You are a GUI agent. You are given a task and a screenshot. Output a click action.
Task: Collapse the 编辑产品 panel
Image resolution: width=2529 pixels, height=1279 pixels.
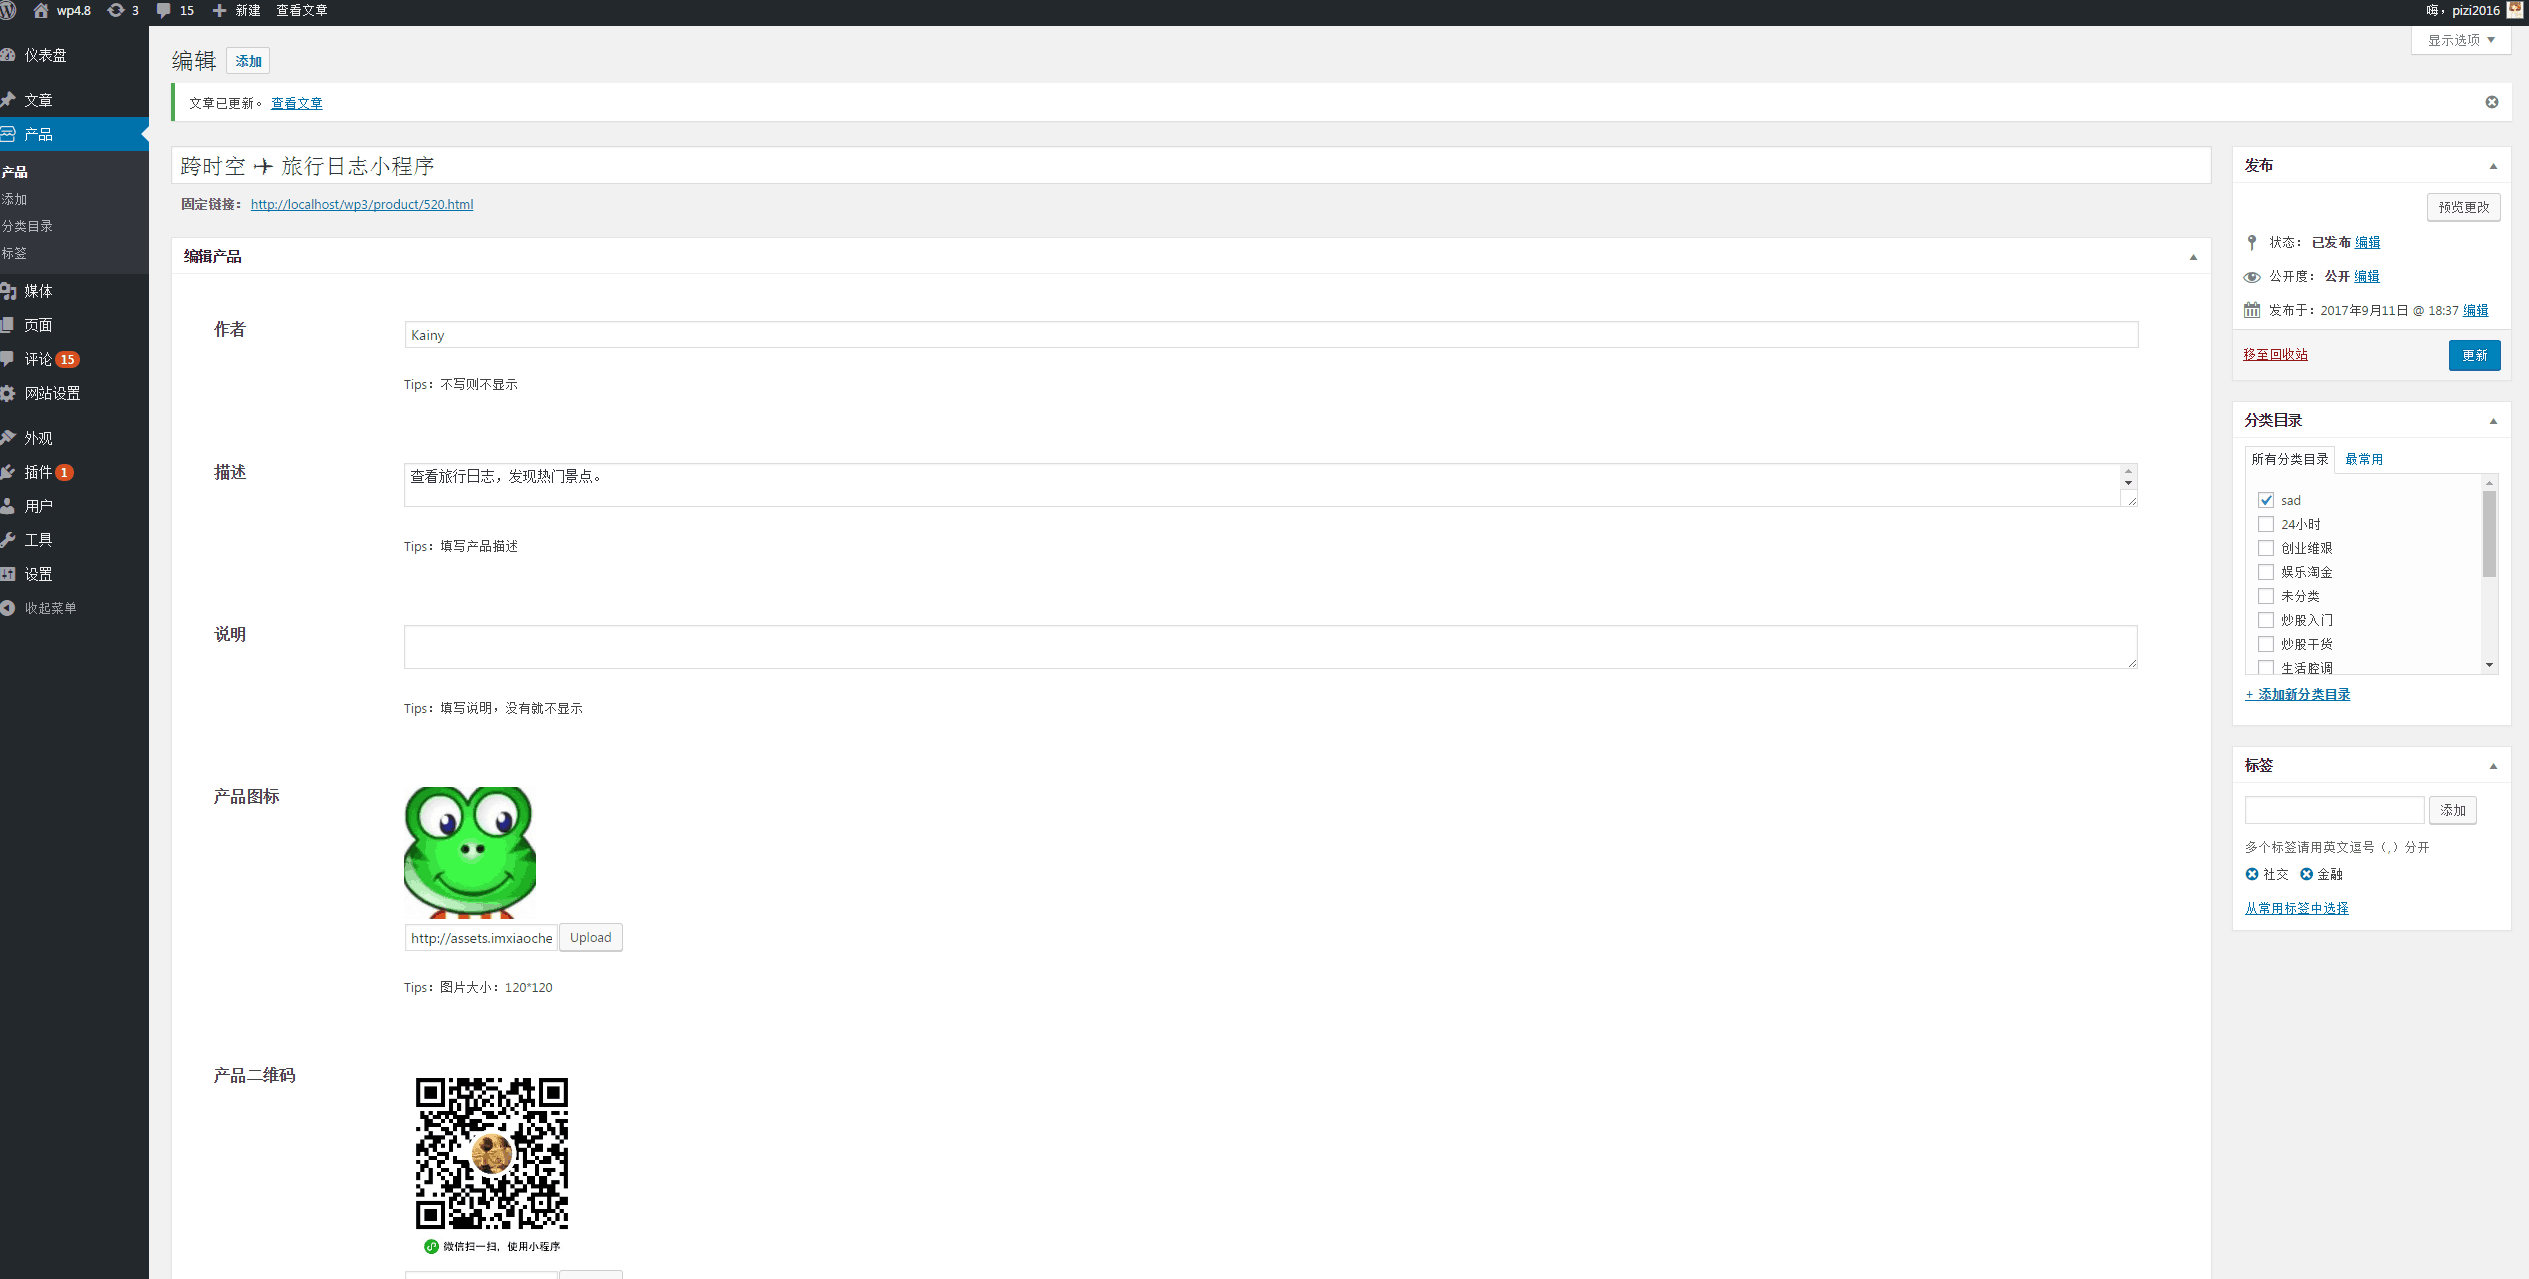[x=2193, y=257]
